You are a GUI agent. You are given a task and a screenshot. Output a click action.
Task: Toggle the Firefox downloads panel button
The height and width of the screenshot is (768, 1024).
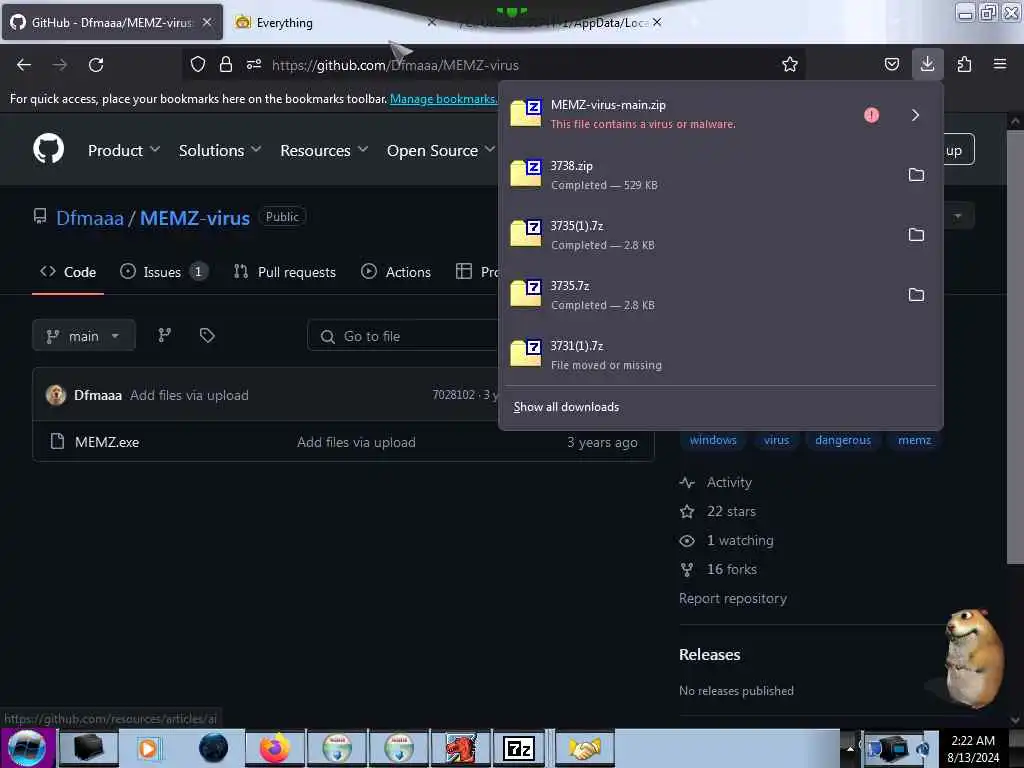click(927, 64)
